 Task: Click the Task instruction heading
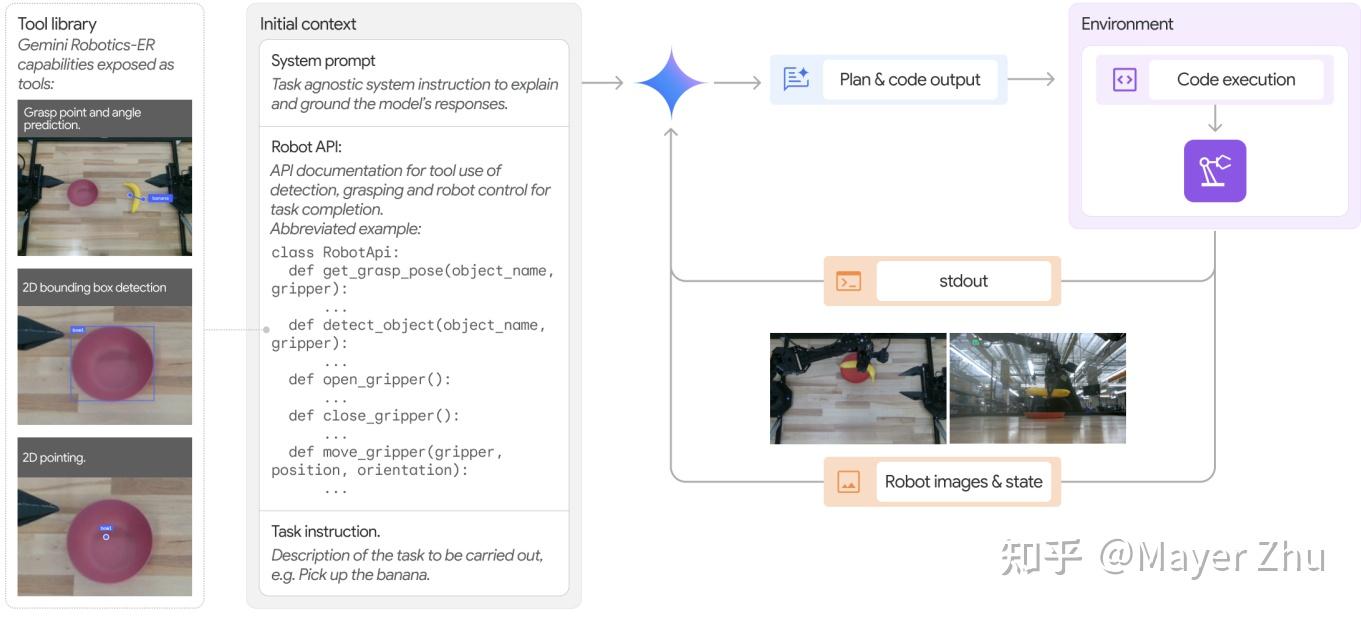click(x=326, y=531)
